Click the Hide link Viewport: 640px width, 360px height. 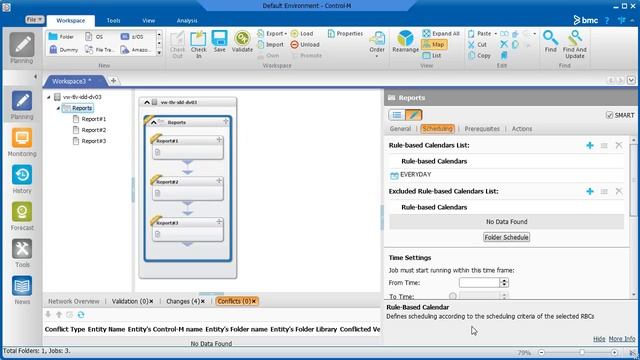tap(599, 339)
